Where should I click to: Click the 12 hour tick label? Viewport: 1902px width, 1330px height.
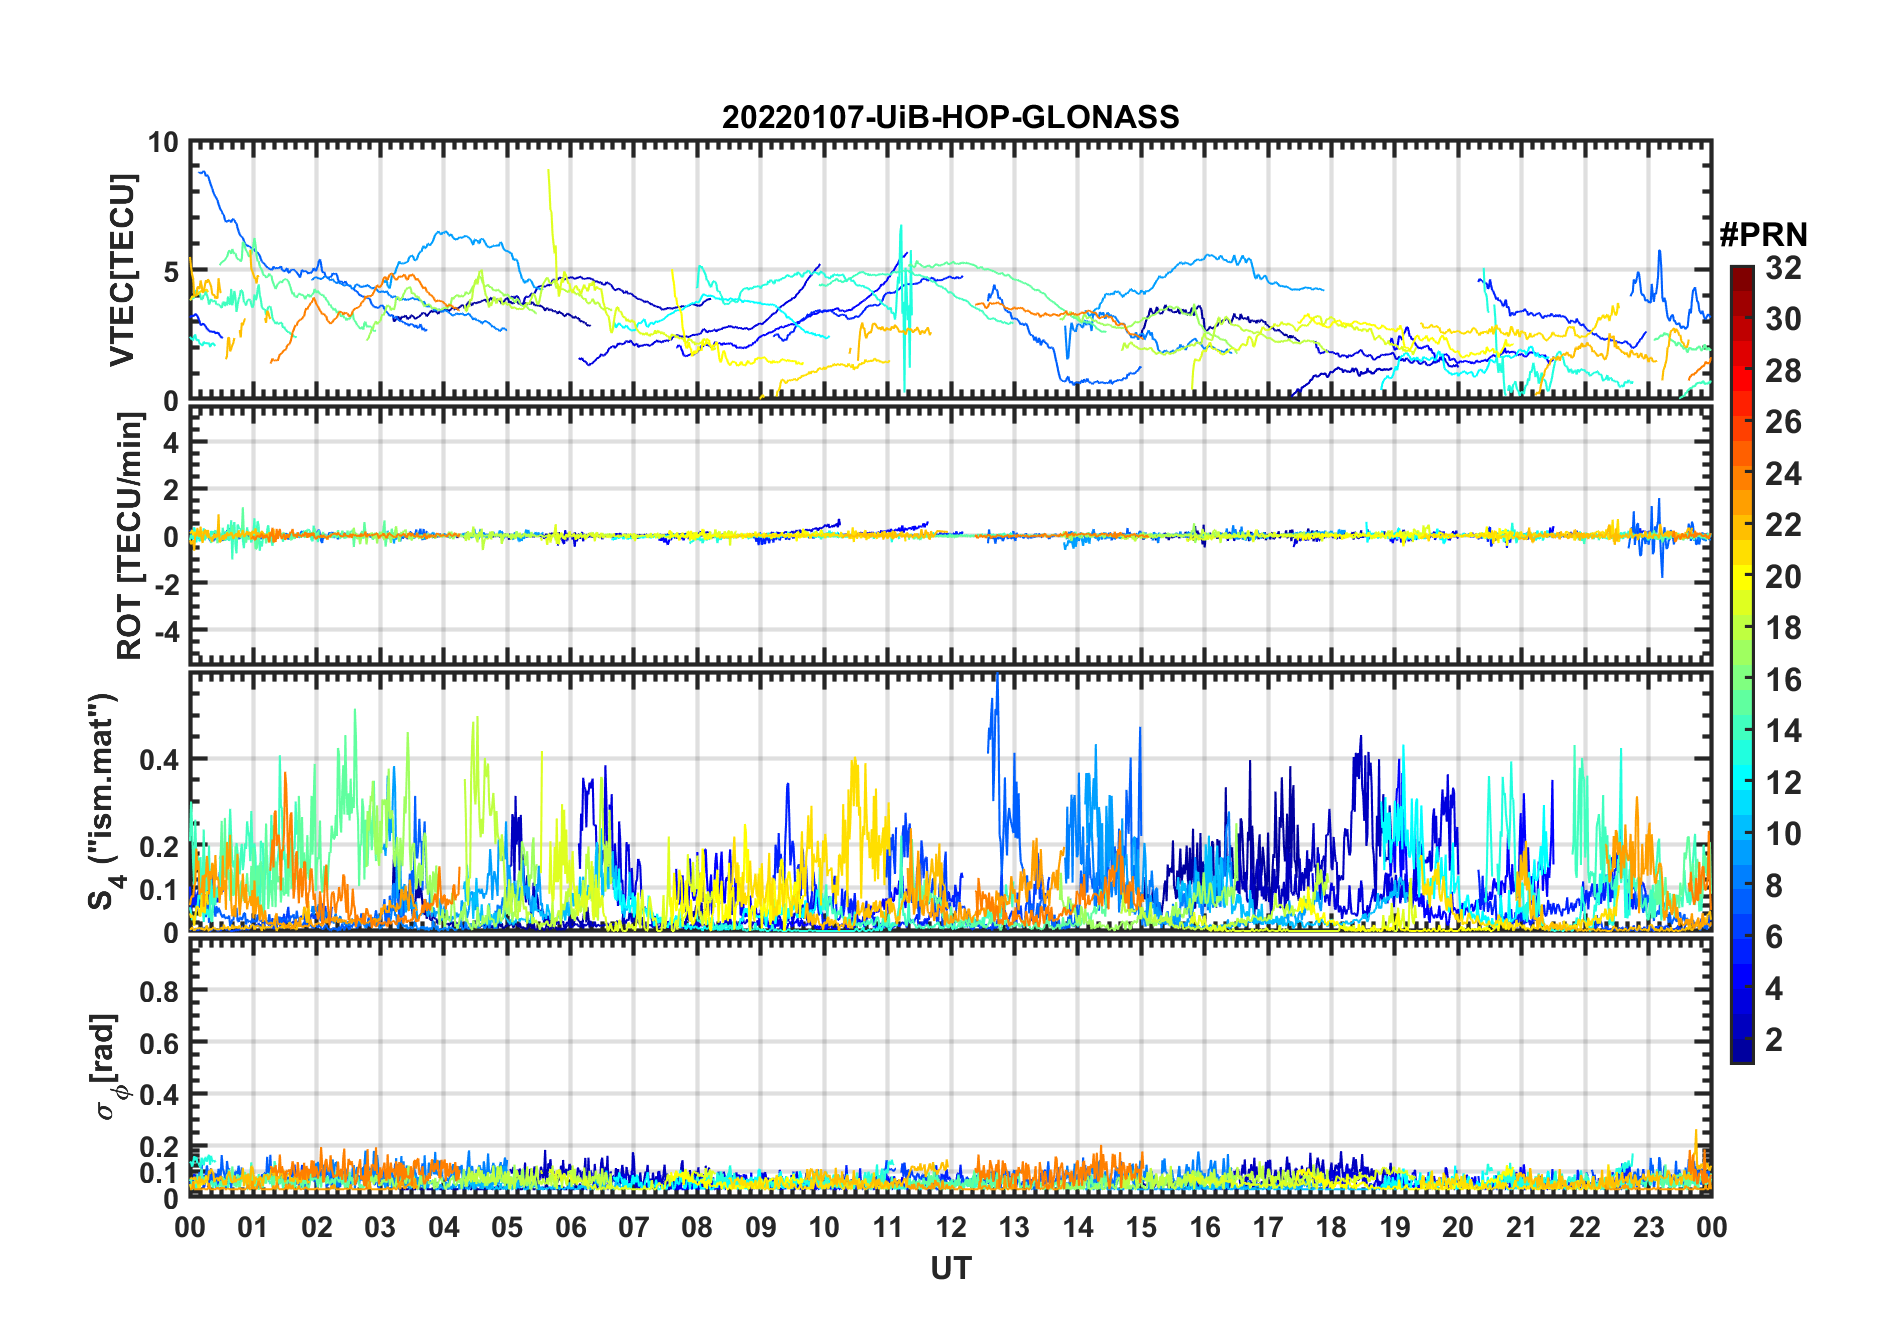click(x=951, y=1227)
